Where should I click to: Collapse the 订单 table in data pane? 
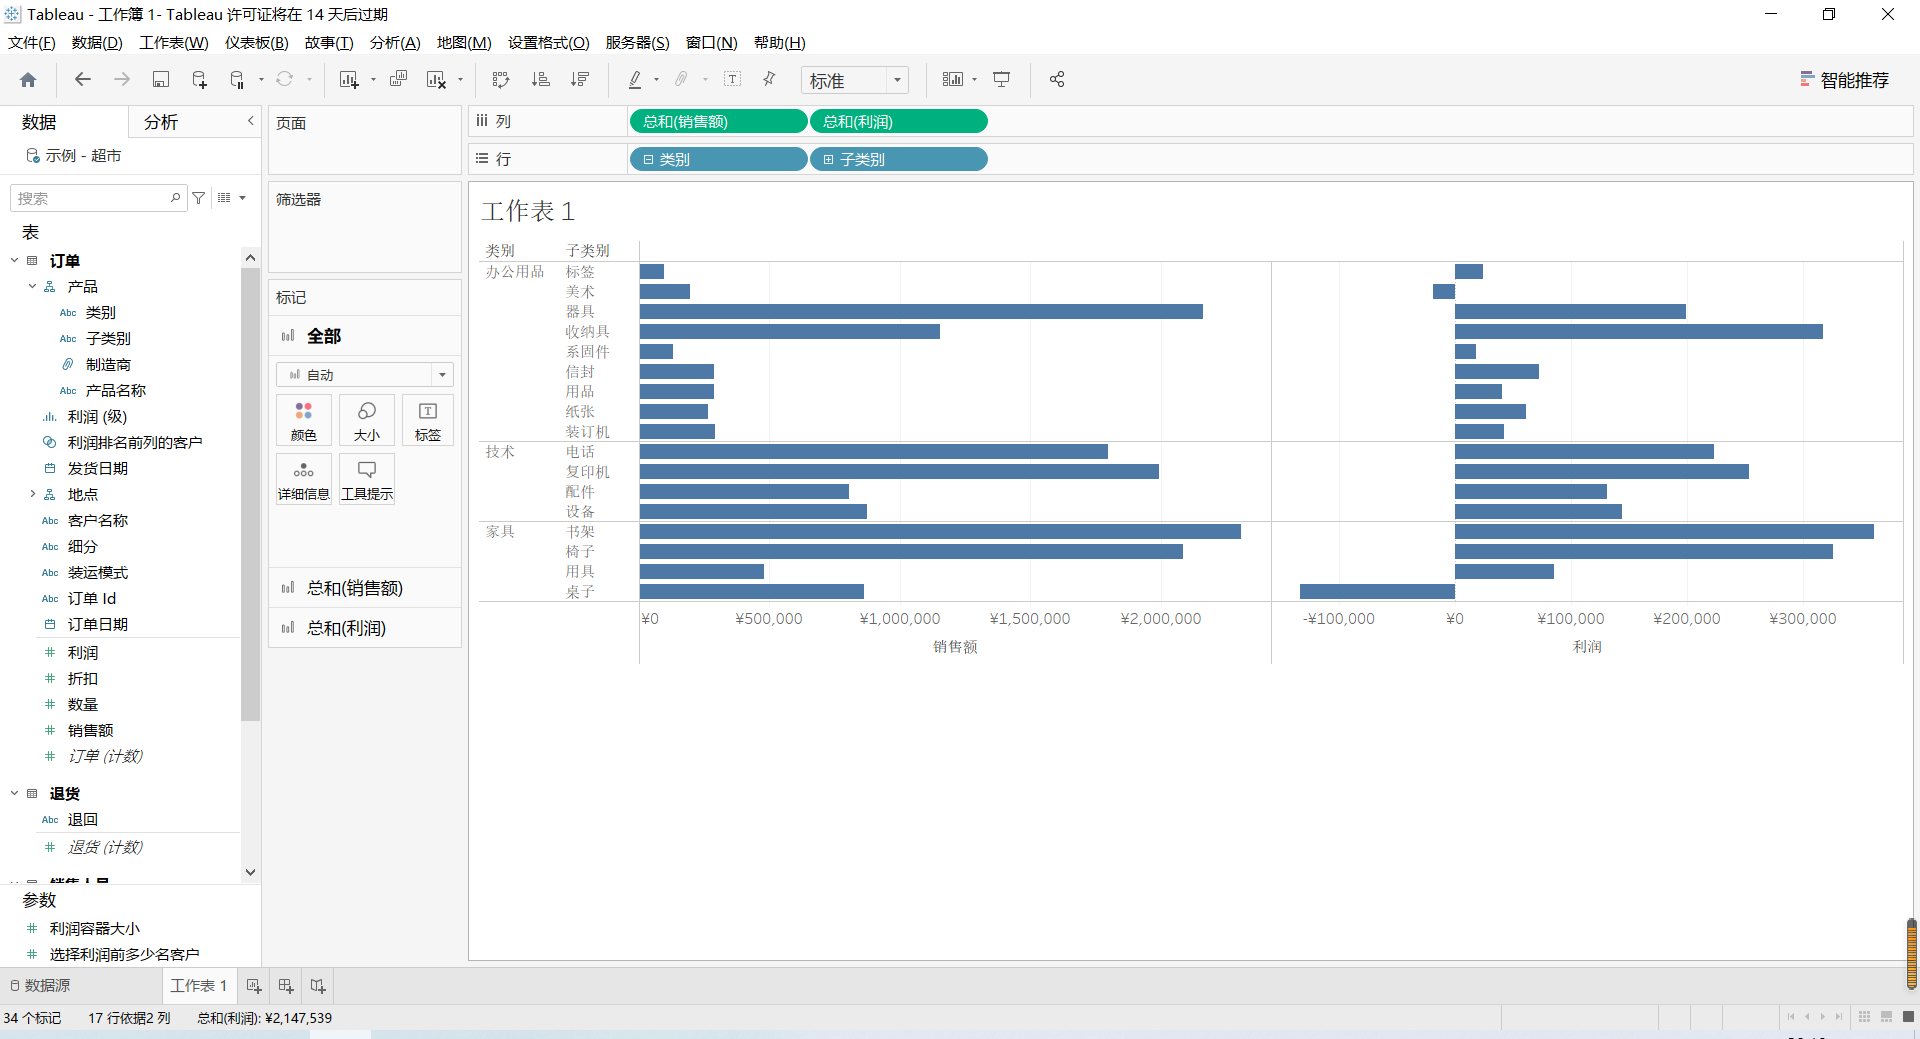coord(14,260)
